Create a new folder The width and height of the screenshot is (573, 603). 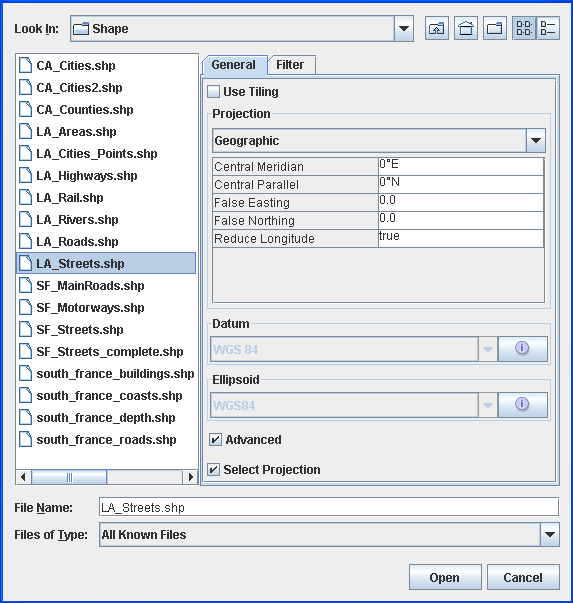pyautogui.click(x=495, y=28)
